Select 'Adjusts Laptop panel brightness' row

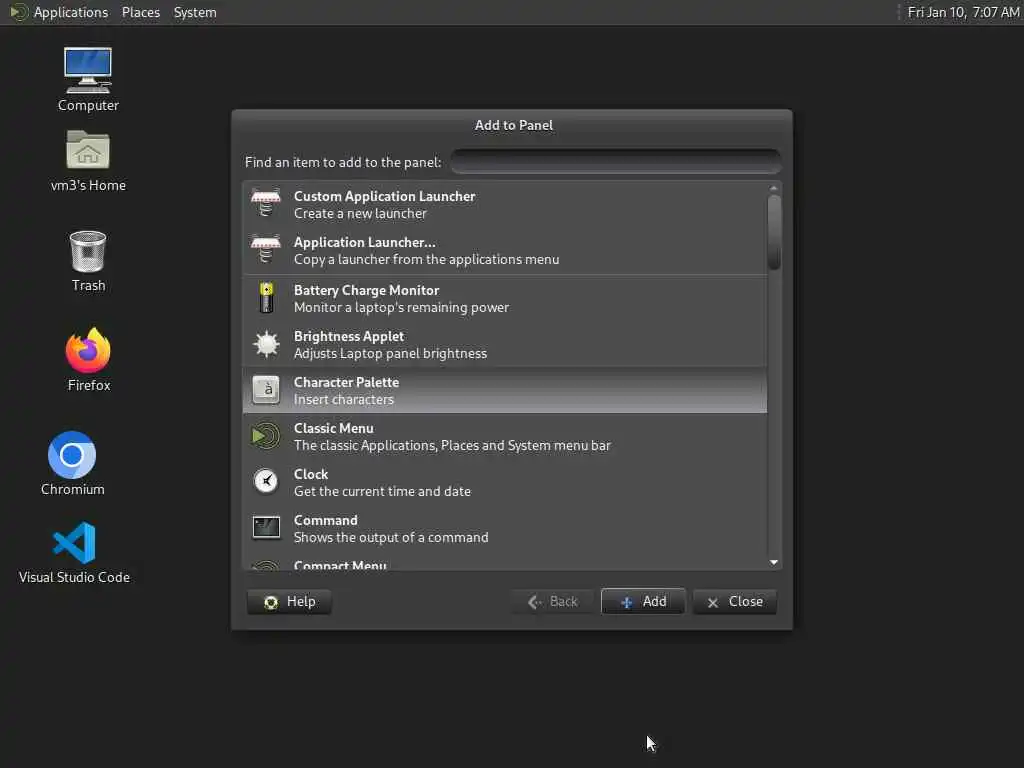pos(390,353)
